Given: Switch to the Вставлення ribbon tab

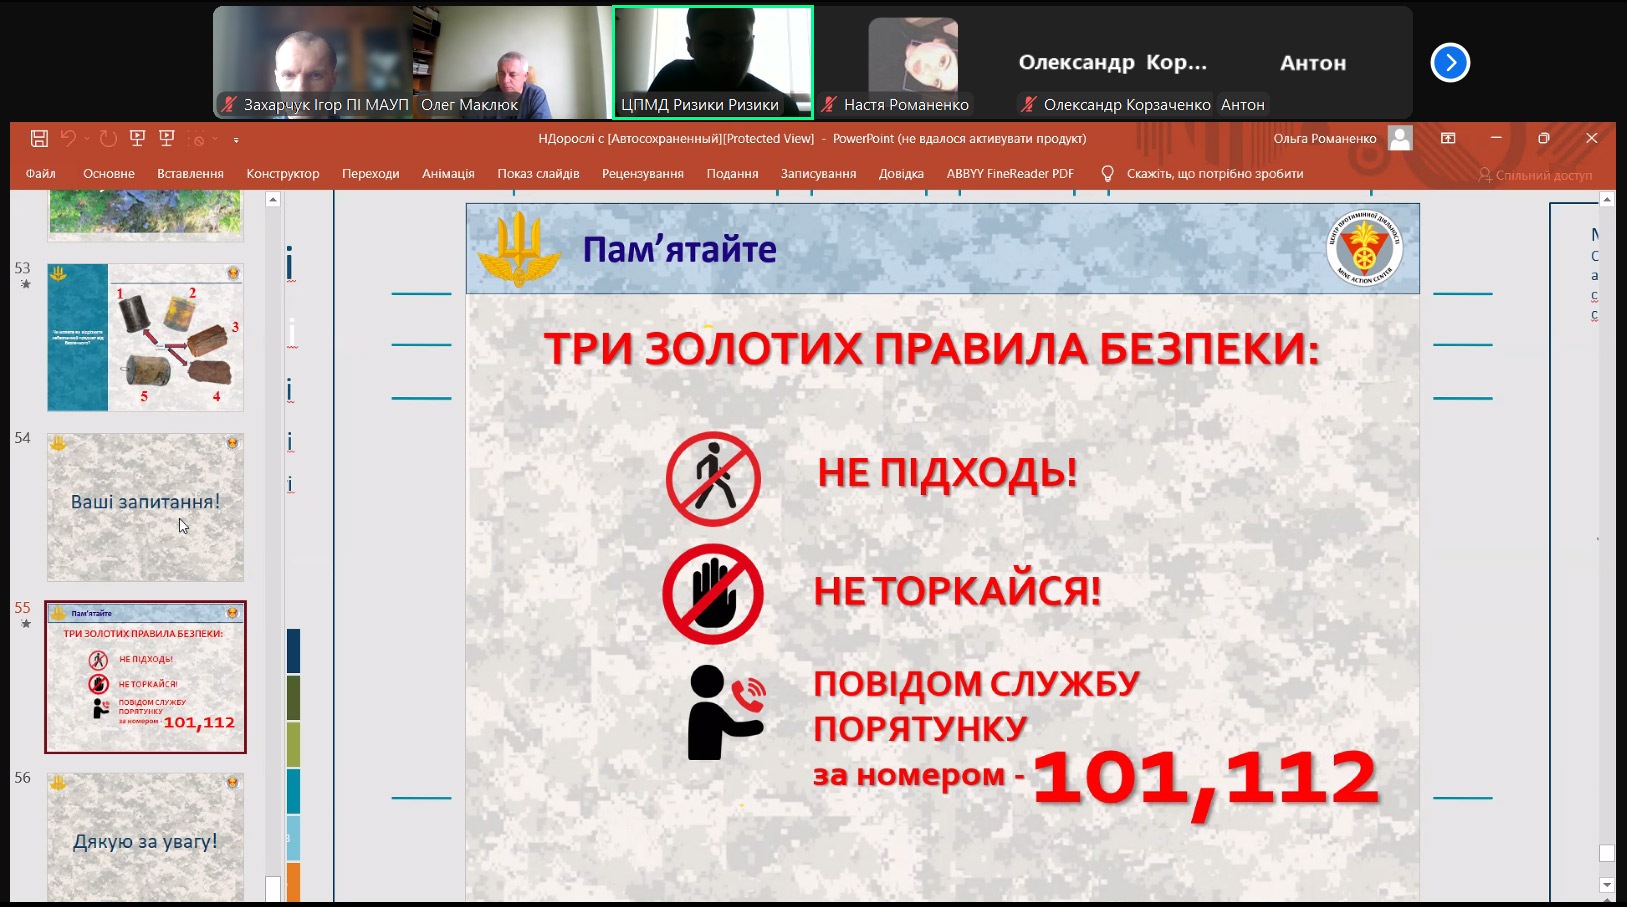Looking at the screenshot, I should point(190,174).
